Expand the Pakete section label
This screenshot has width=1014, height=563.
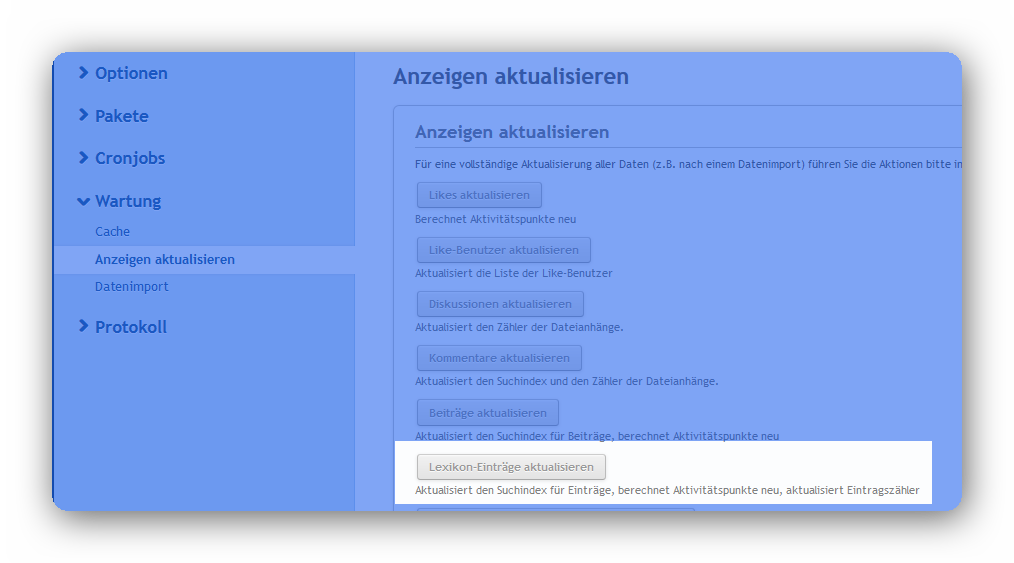121,116
